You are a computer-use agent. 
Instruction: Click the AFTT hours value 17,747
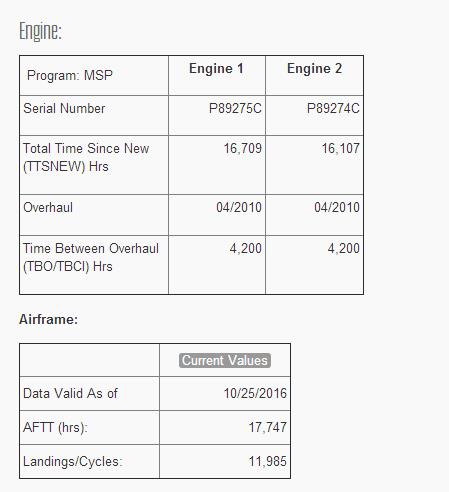point(268,427)
